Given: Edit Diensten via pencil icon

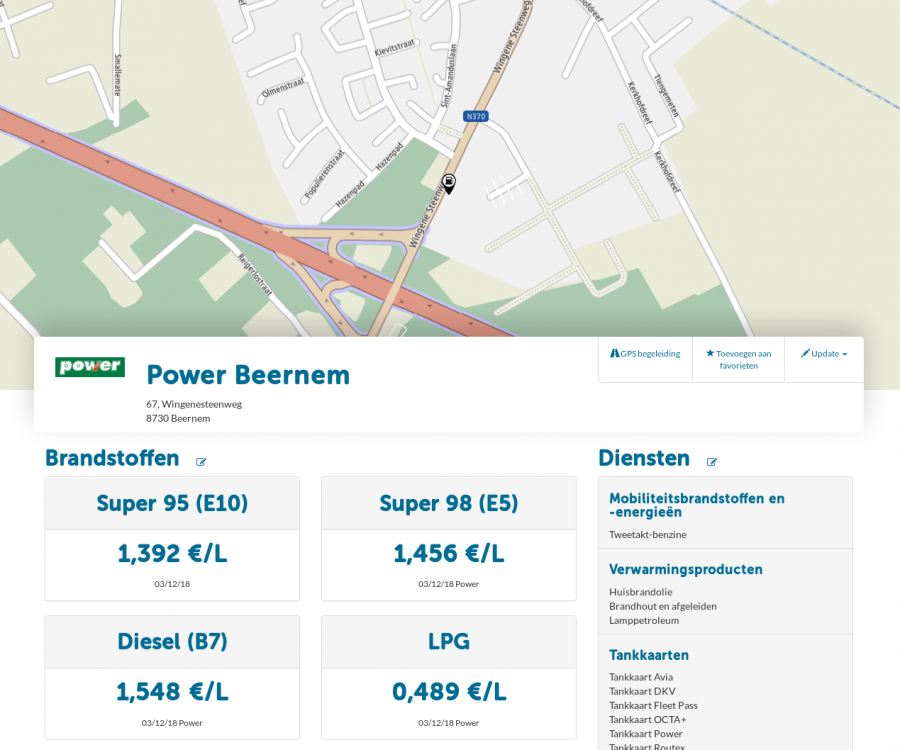Looking at the screenshot, I should point(712,462).
